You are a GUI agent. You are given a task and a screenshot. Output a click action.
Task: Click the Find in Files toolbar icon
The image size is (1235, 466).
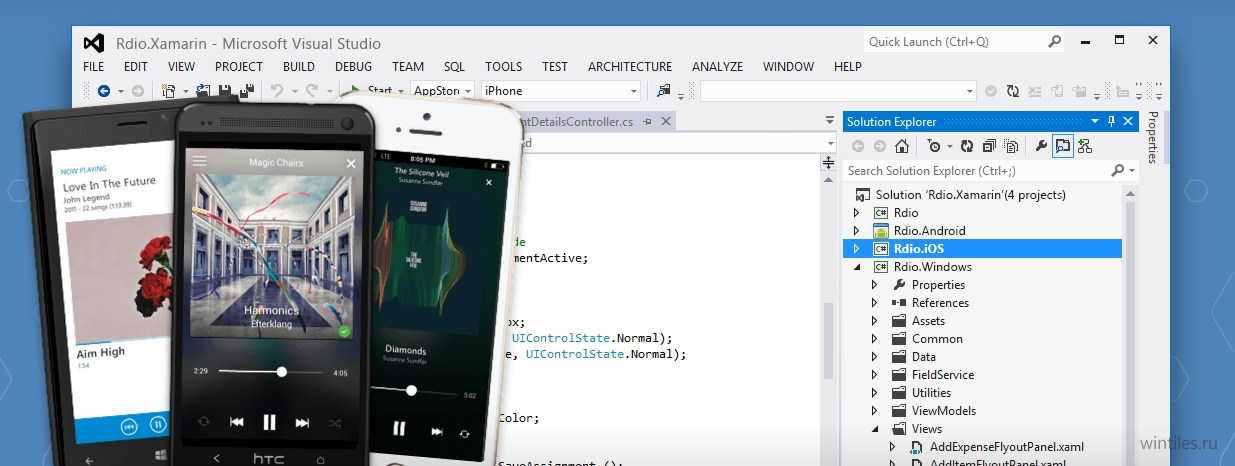click(x=663, y=91)
